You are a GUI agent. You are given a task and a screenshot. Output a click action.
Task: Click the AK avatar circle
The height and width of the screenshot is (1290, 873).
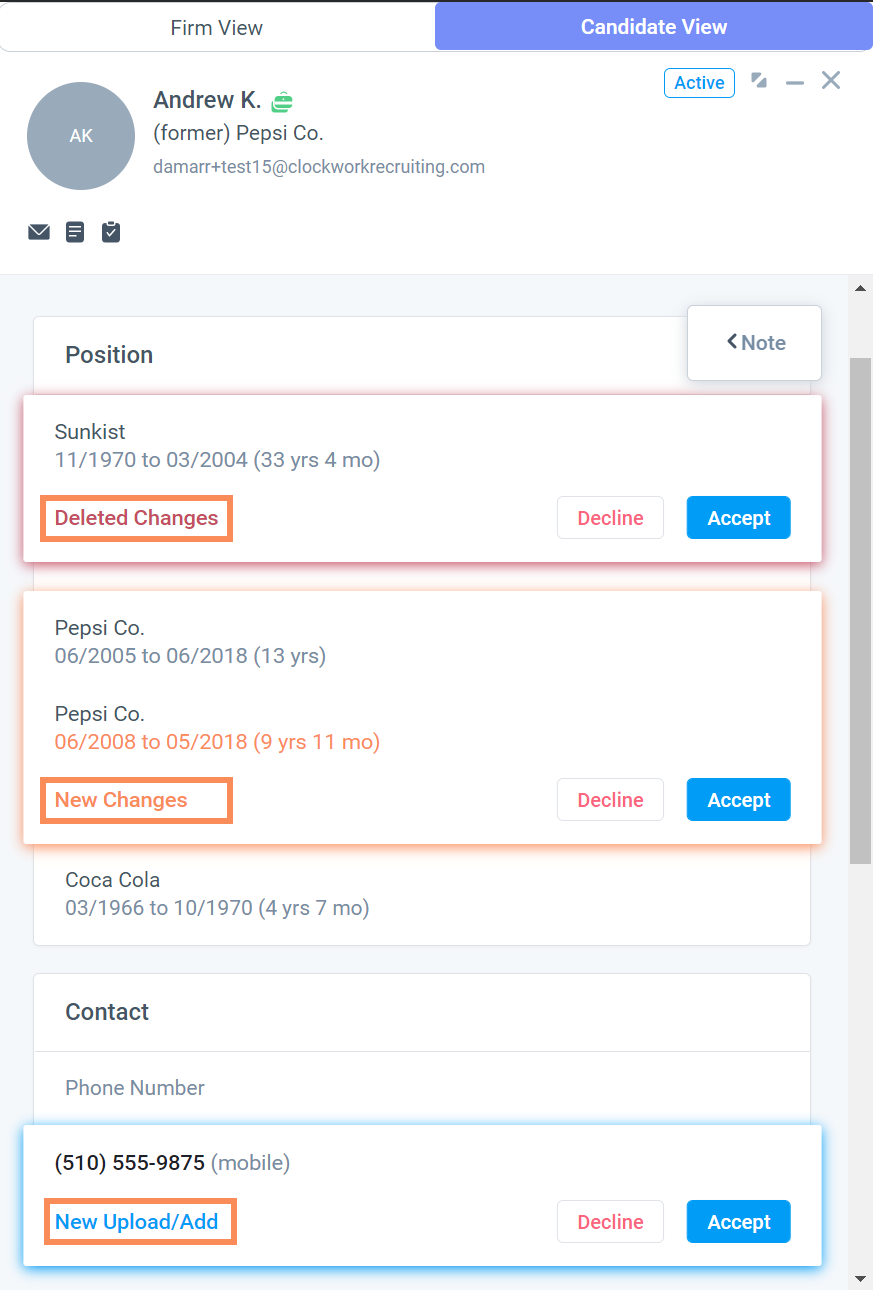tap(81, 136)
